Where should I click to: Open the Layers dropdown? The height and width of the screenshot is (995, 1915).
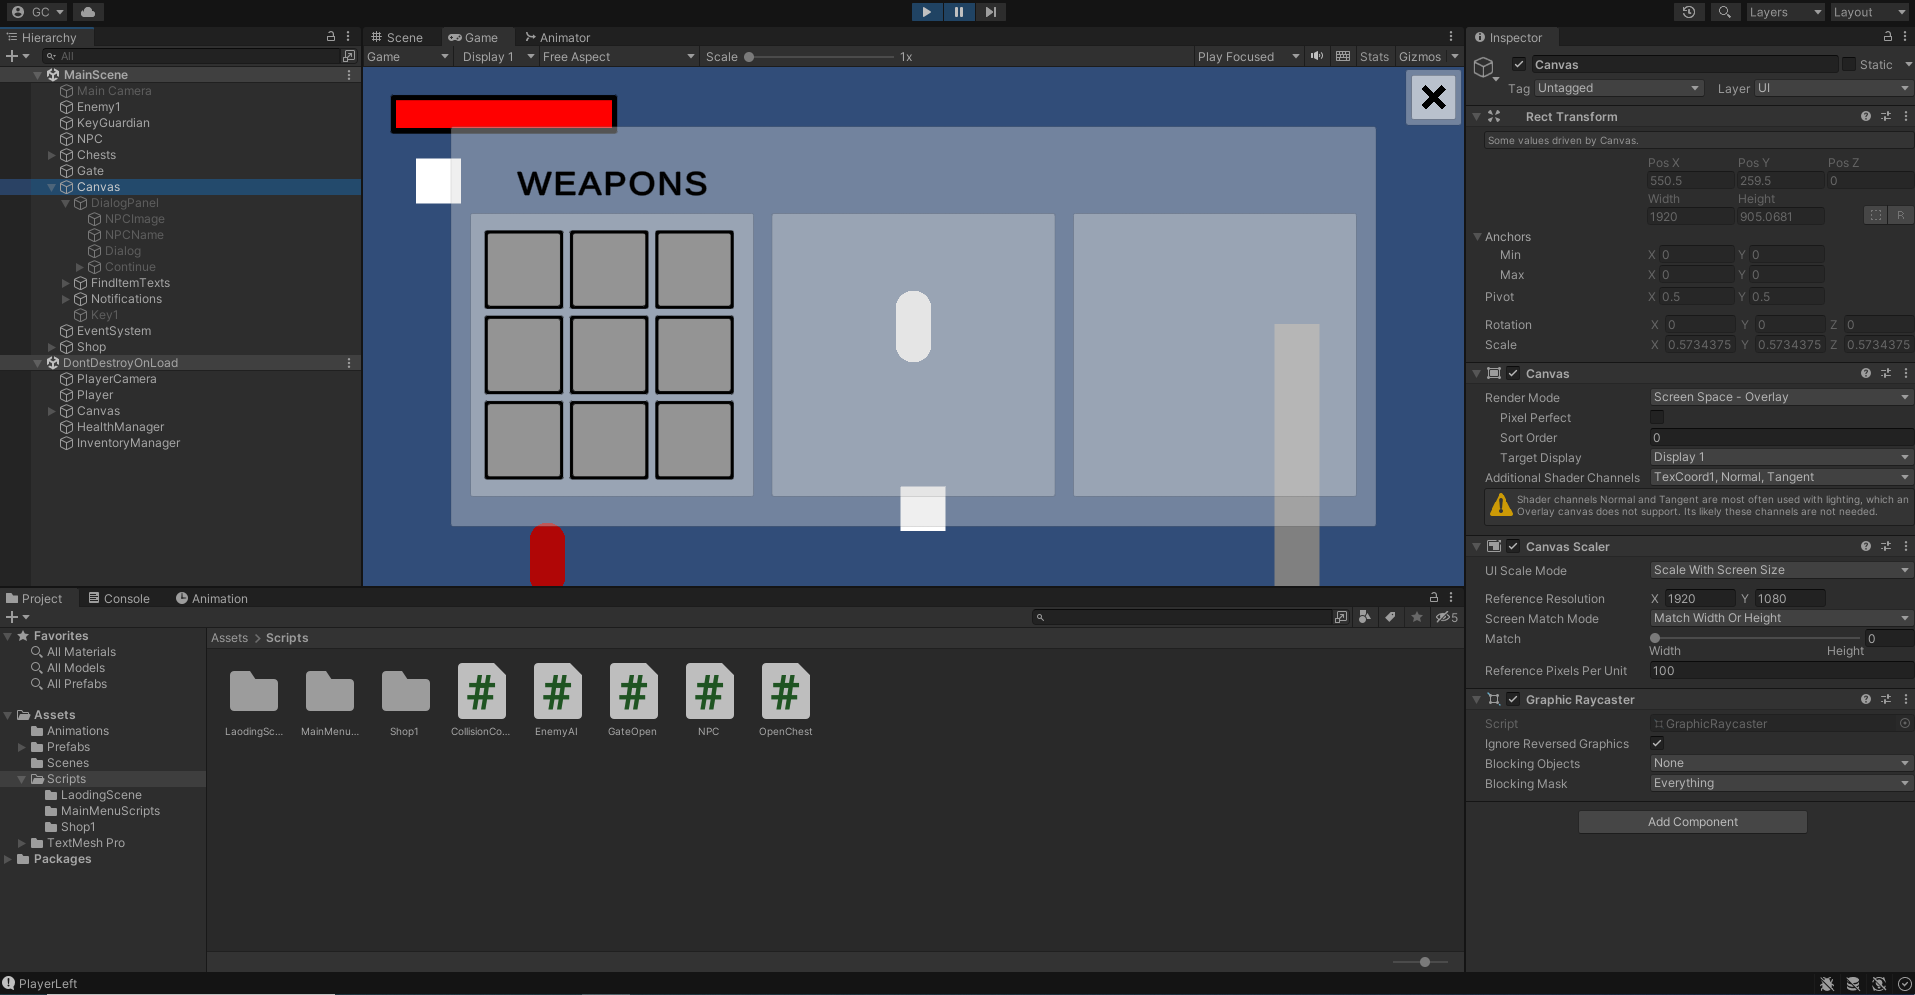[x=1785, y=12]
